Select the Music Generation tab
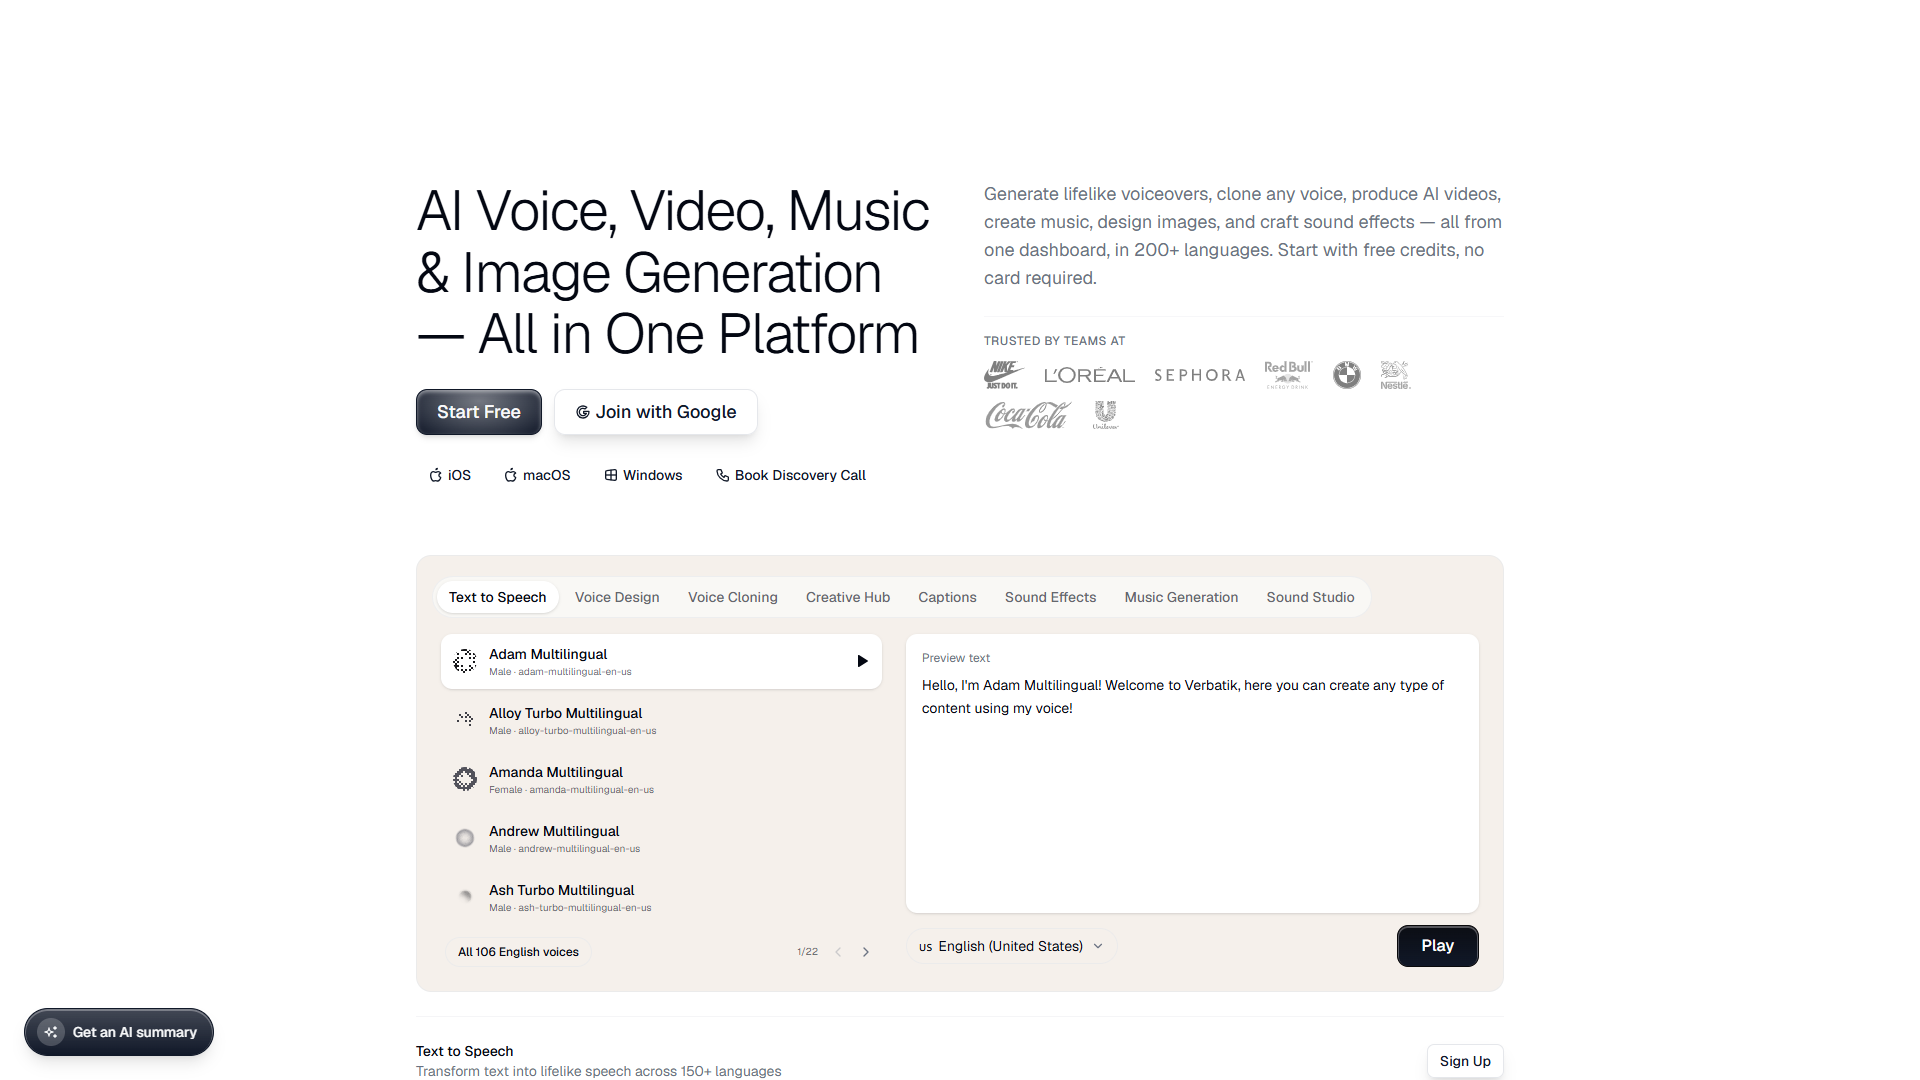The width and height of the screenshot is (1920, 1080). pyautogui.click(x=1181, y=597)
